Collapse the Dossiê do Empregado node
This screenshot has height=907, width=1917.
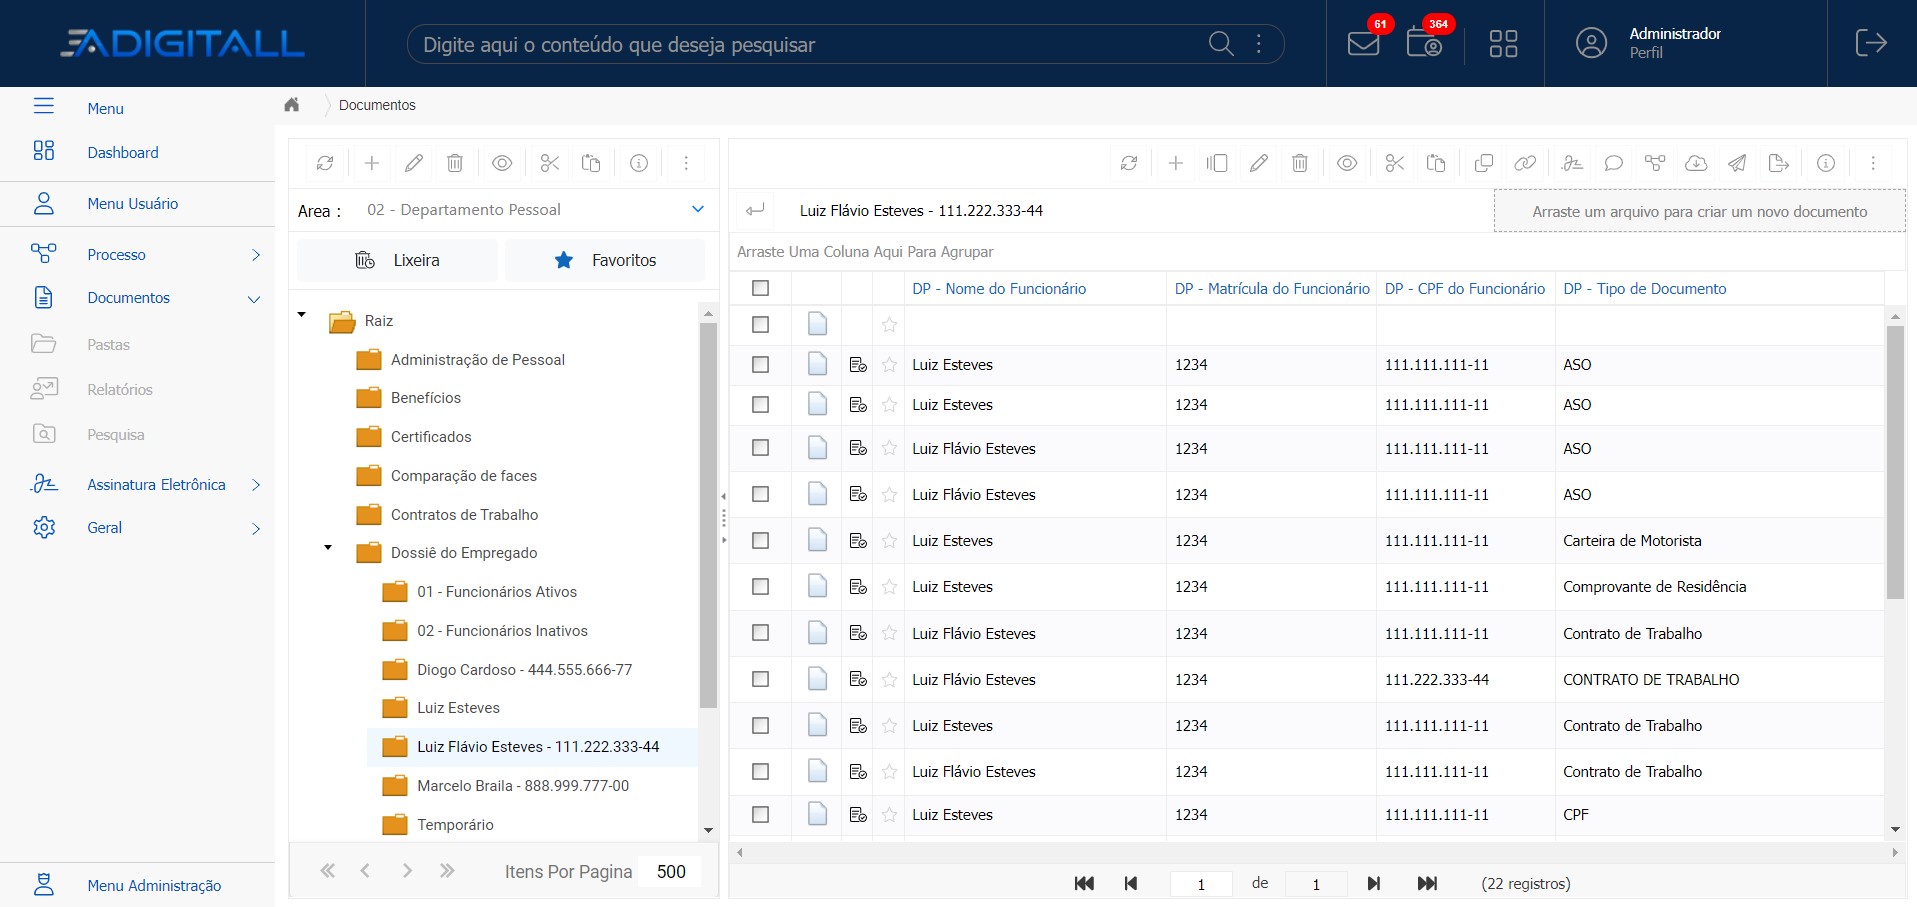(x=327, y=547)
